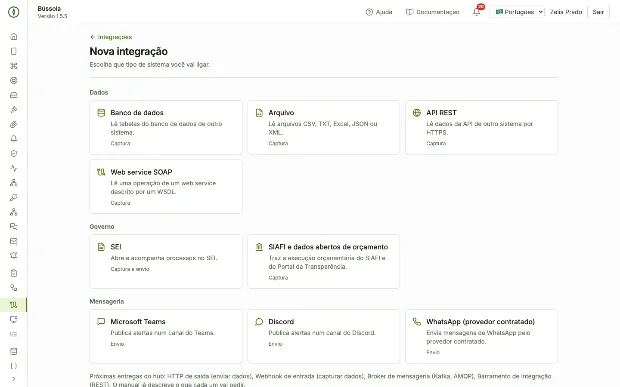Screen dimensions: 620x387
Task: Click the database icon on Banco de dados
Action: click(101, 113)
